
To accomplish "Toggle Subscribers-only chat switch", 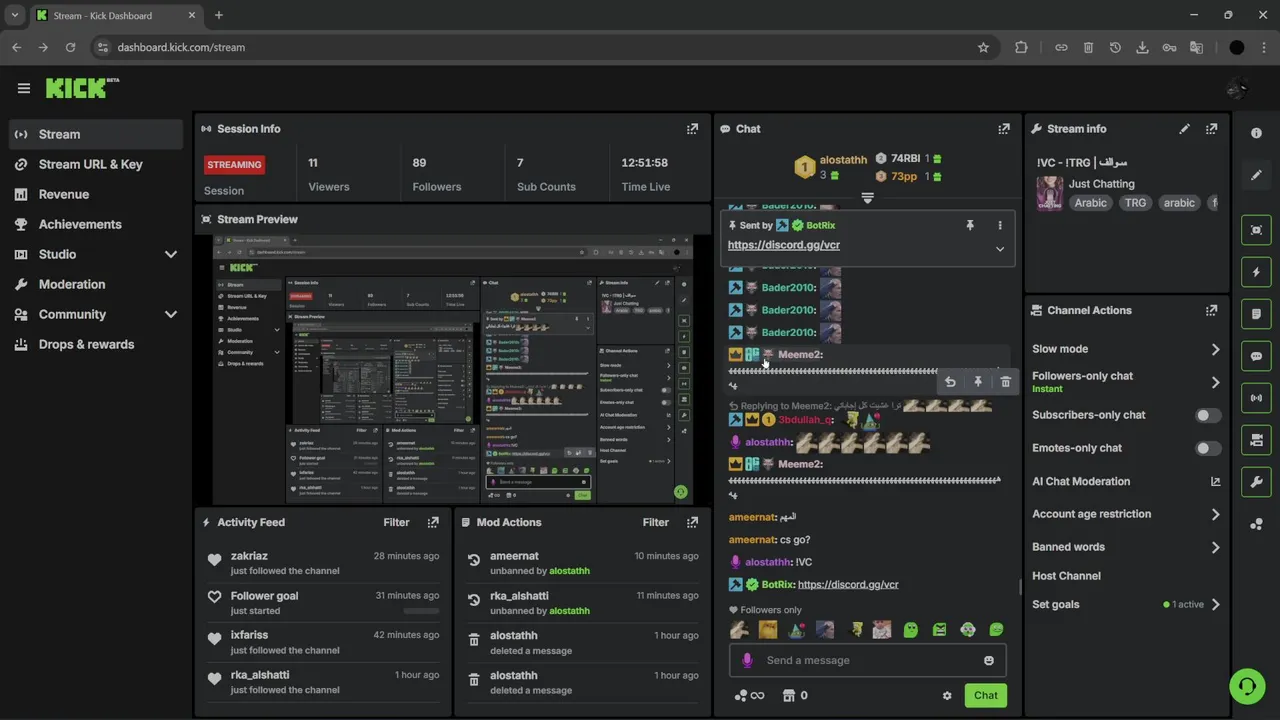I will [1208, 415].
